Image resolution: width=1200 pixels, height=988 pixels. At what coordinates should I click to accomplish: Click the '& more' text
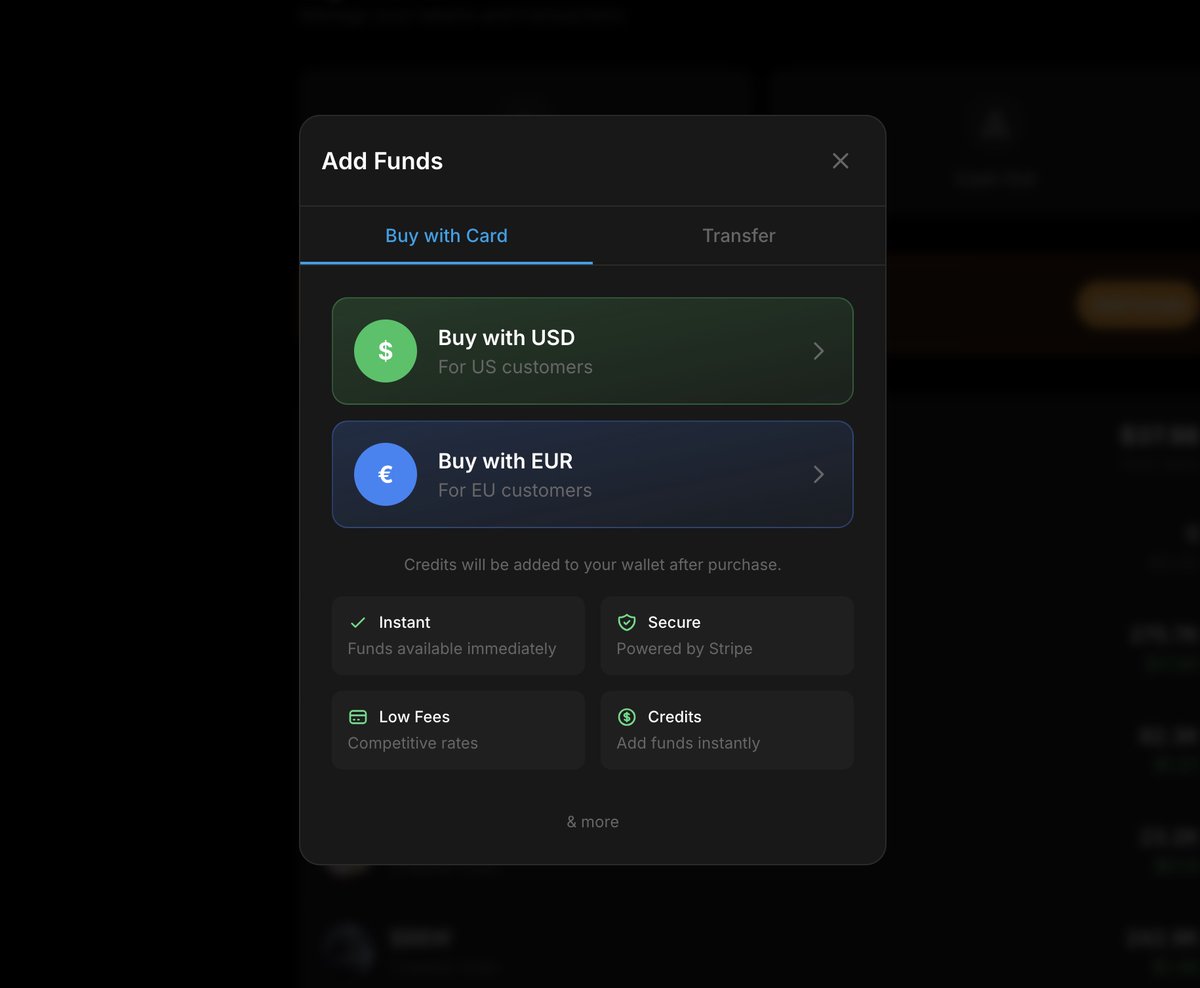[x=593, y=822]
